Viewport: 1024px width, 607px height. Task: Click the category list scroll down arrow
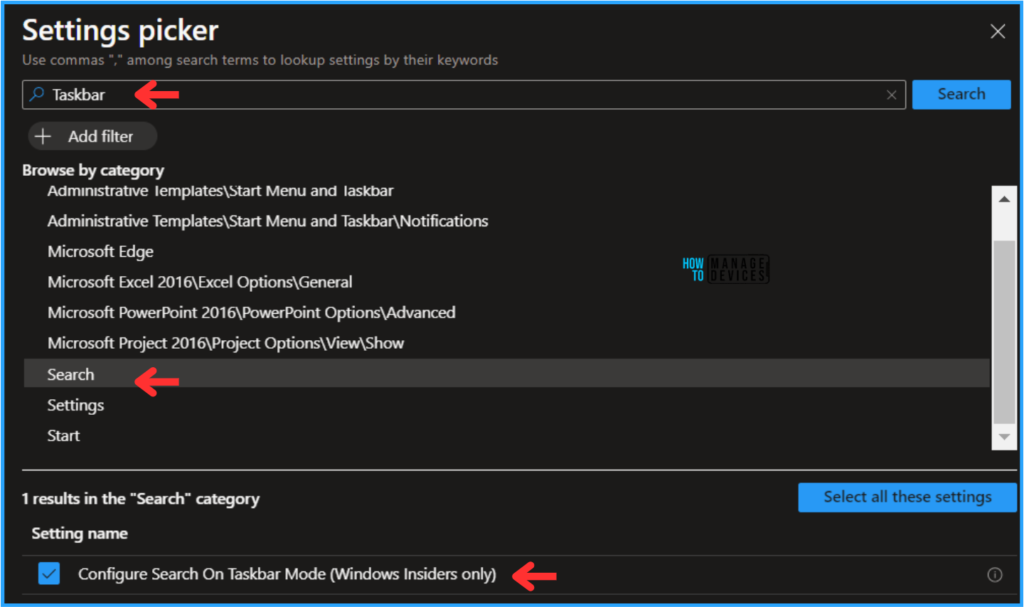point(1004,437)
